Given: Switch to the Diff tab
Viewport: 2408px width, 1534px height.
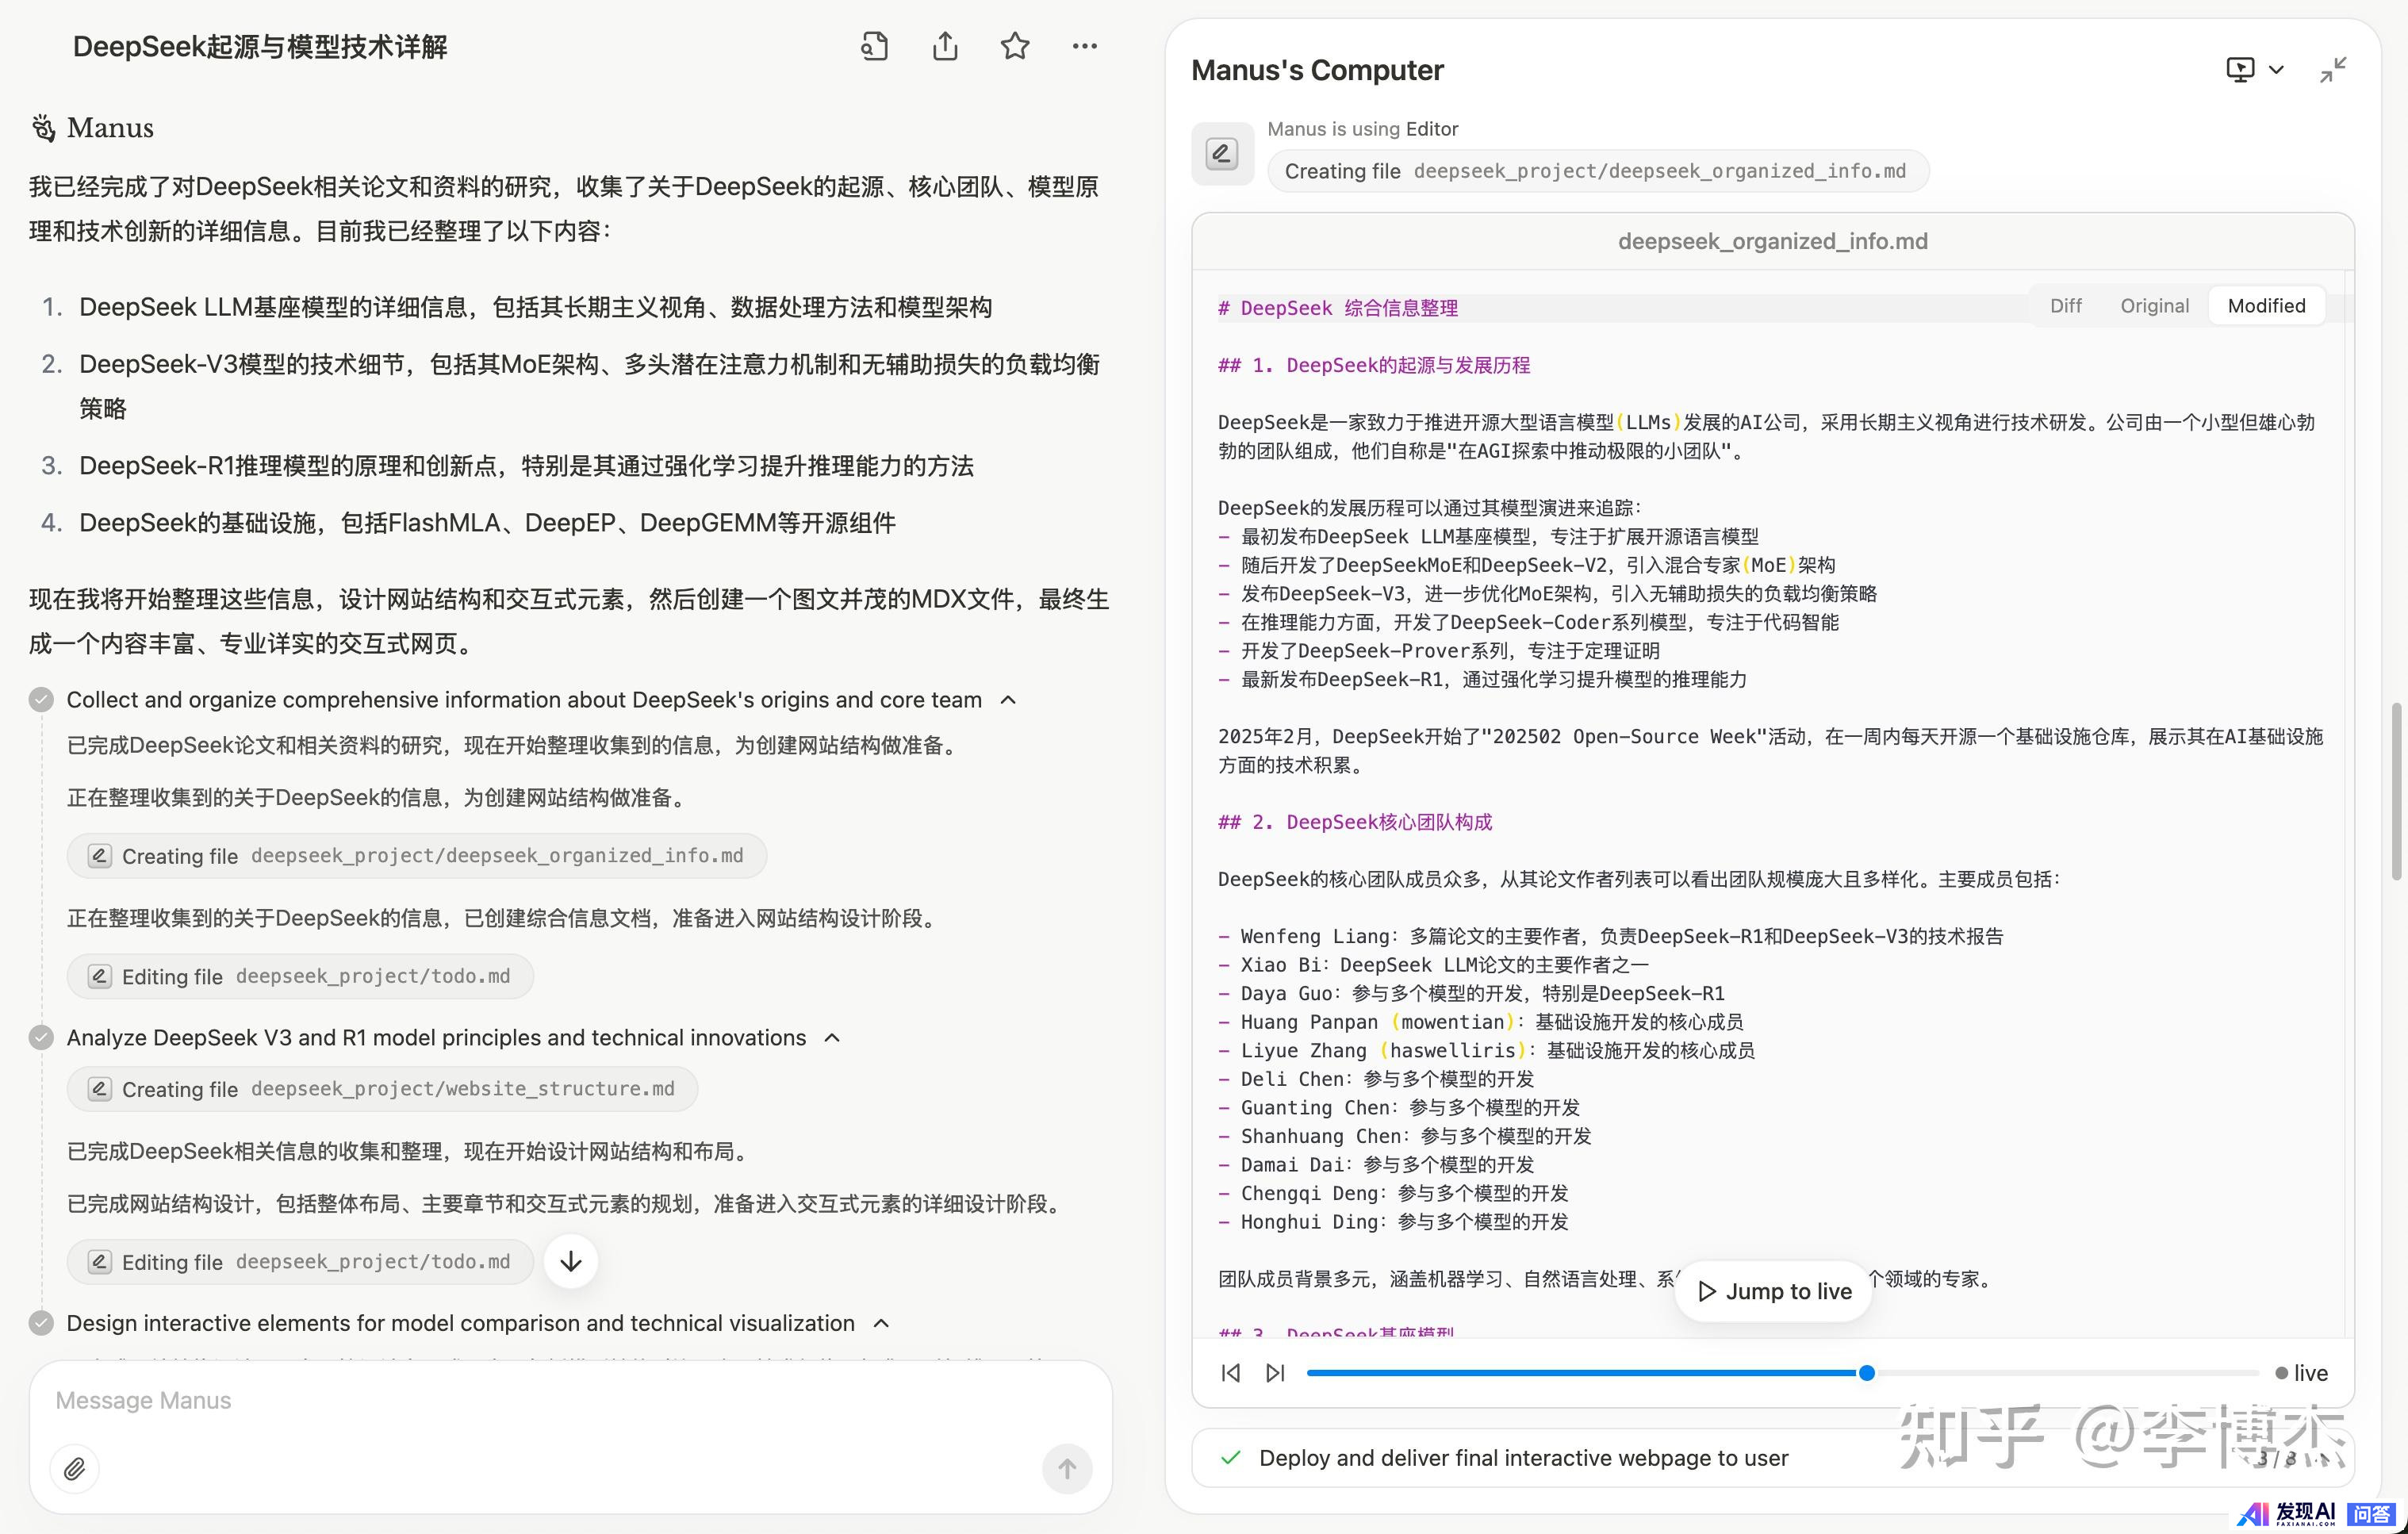Looking at the screenshot, I should [2065, 306].
